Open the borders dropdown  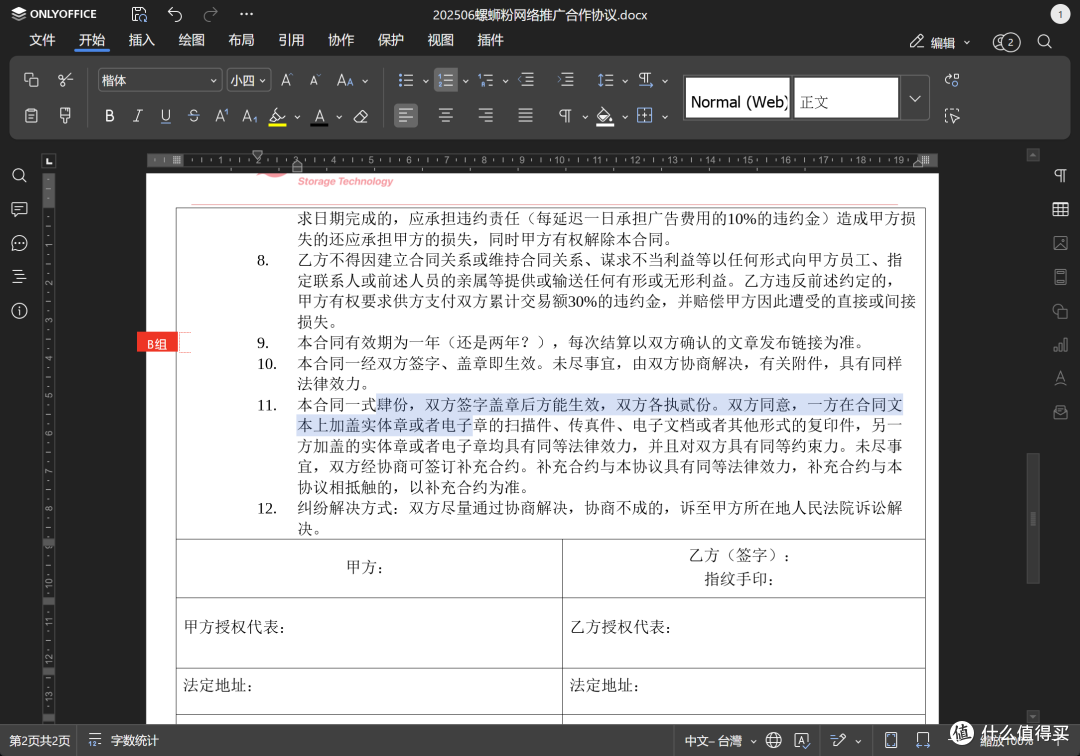click(x=665, y=117)
